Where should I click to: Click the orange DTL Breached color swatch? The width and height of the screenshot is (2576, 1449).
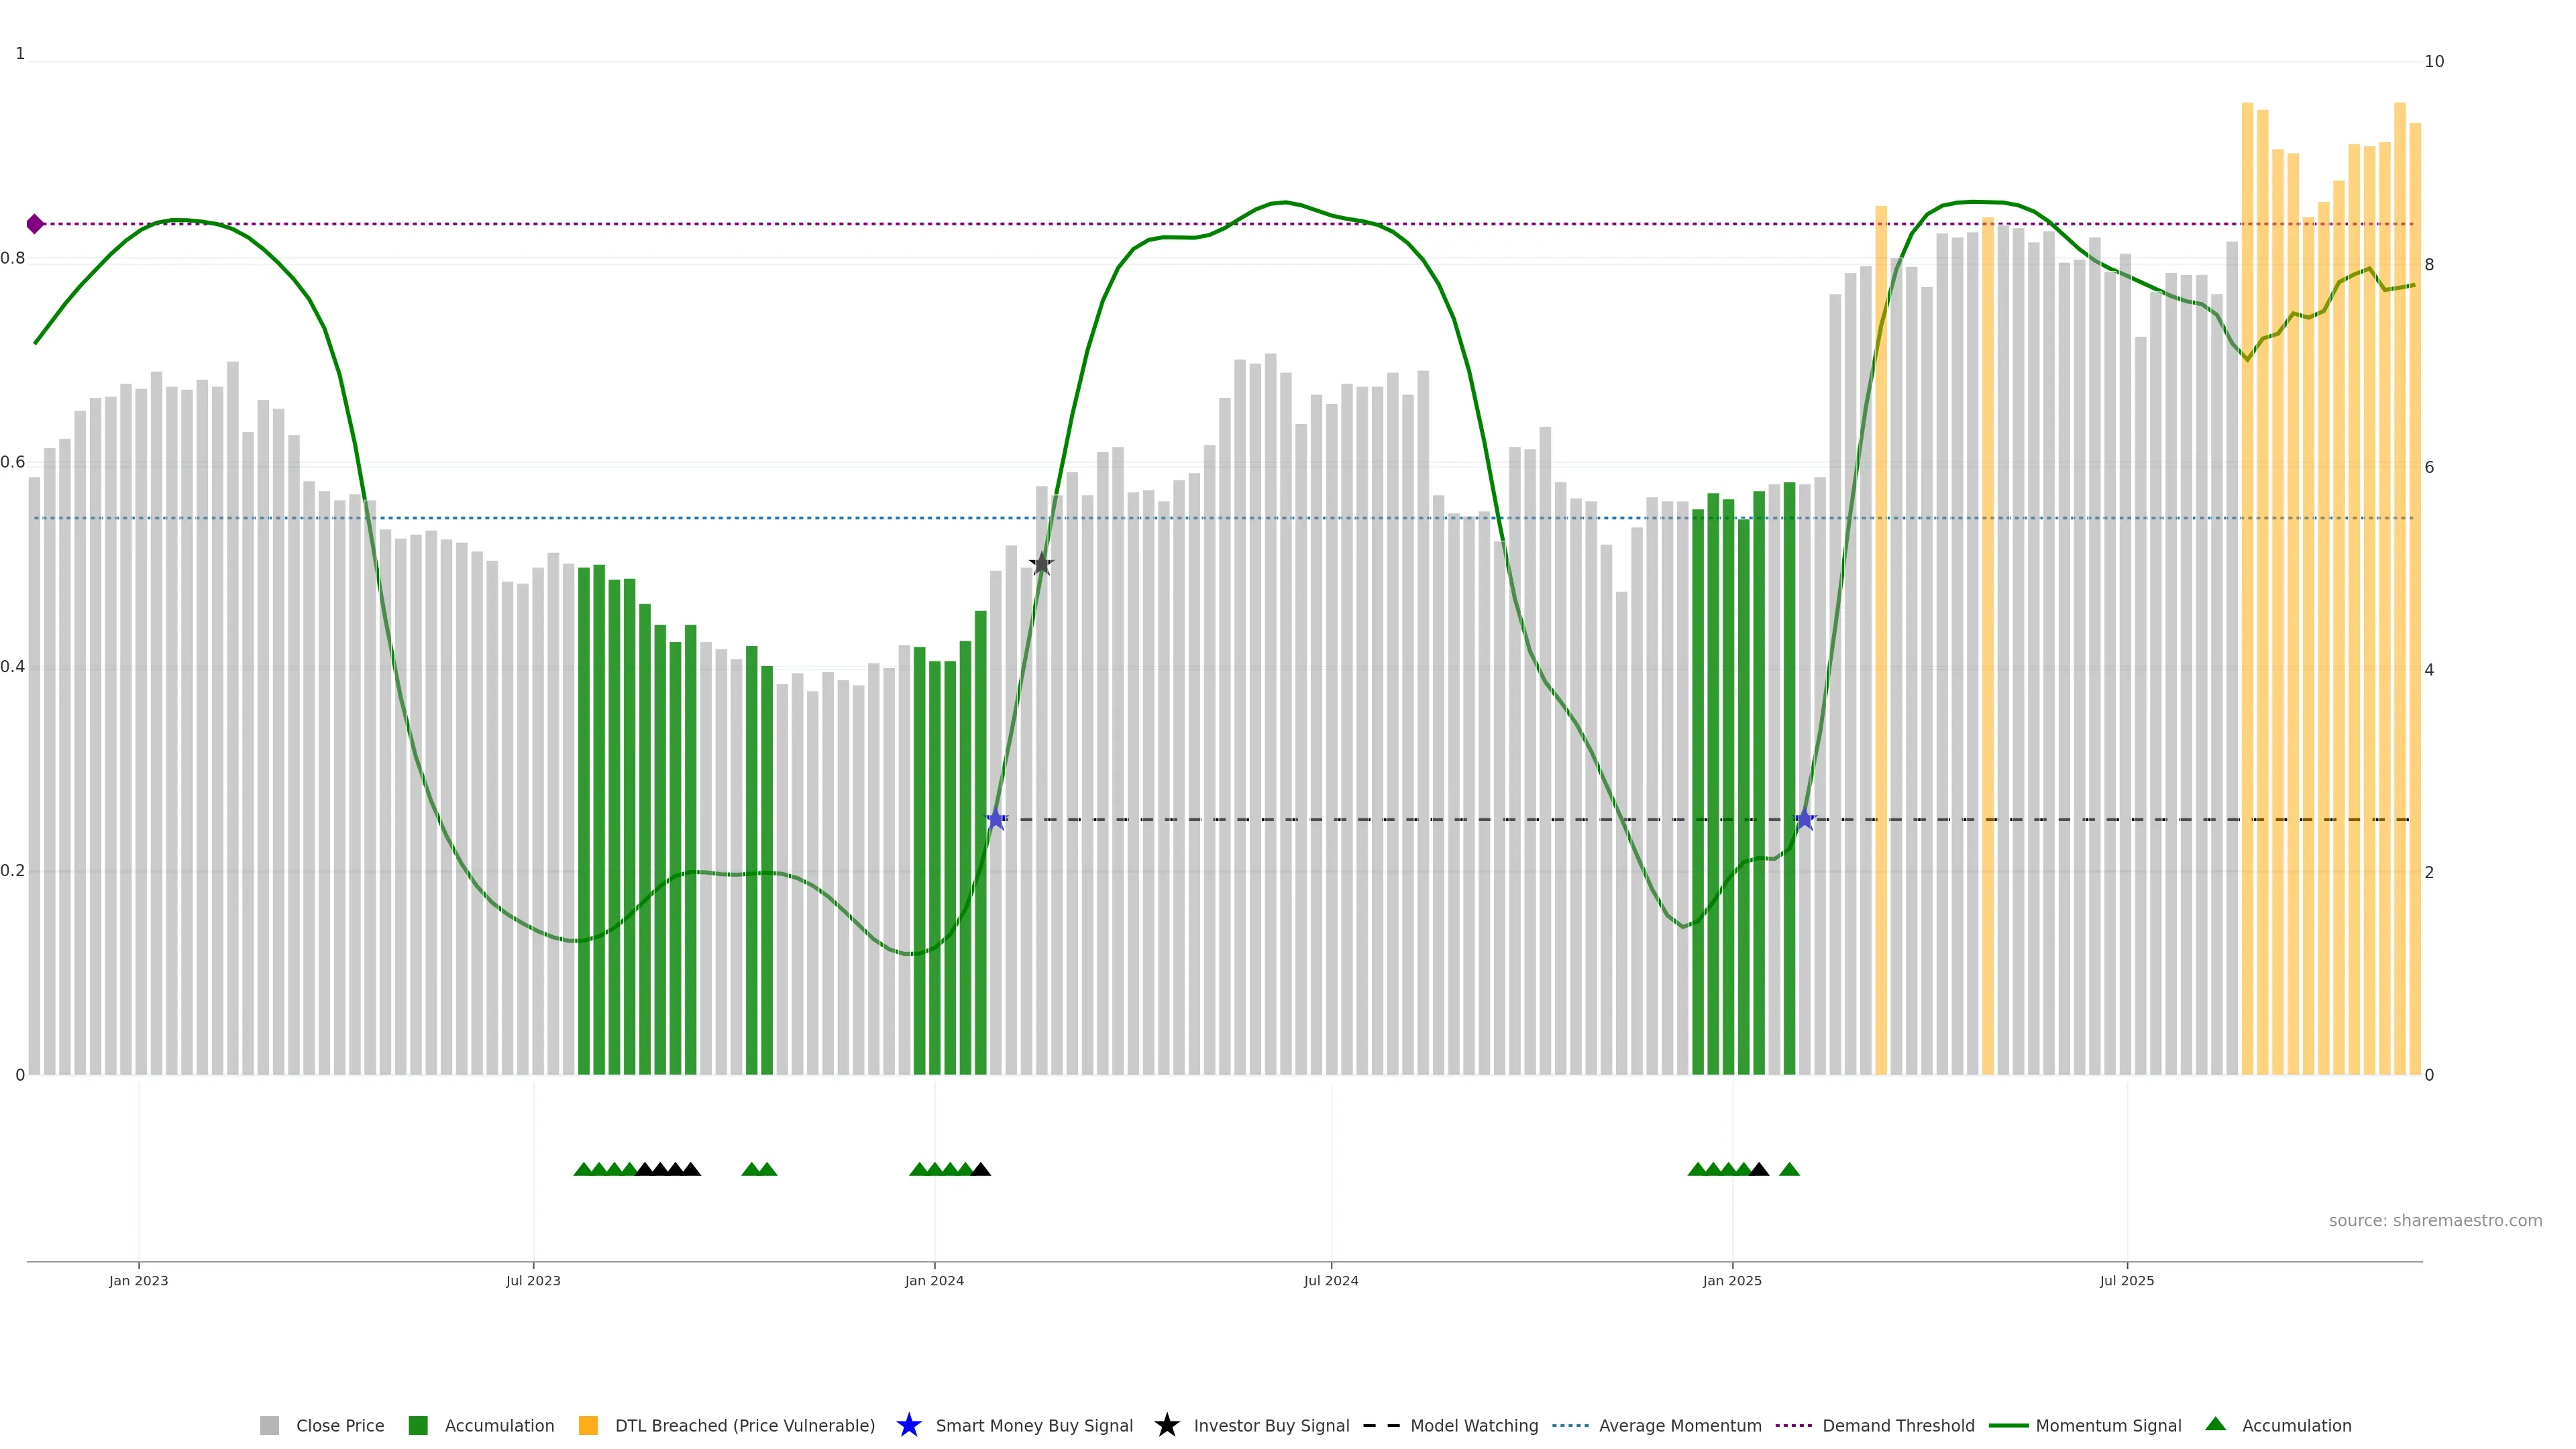pos(588,1426)
